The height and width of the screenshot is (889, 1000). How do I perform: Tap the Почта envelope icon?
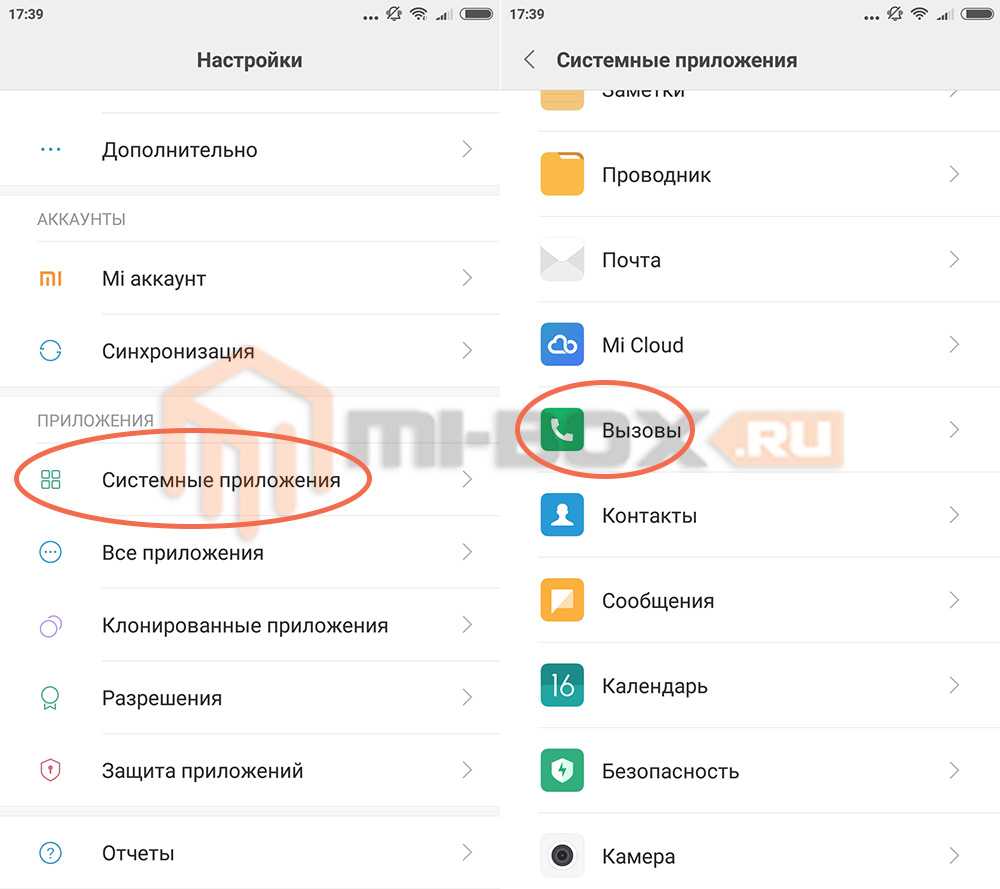click(562, 260)
